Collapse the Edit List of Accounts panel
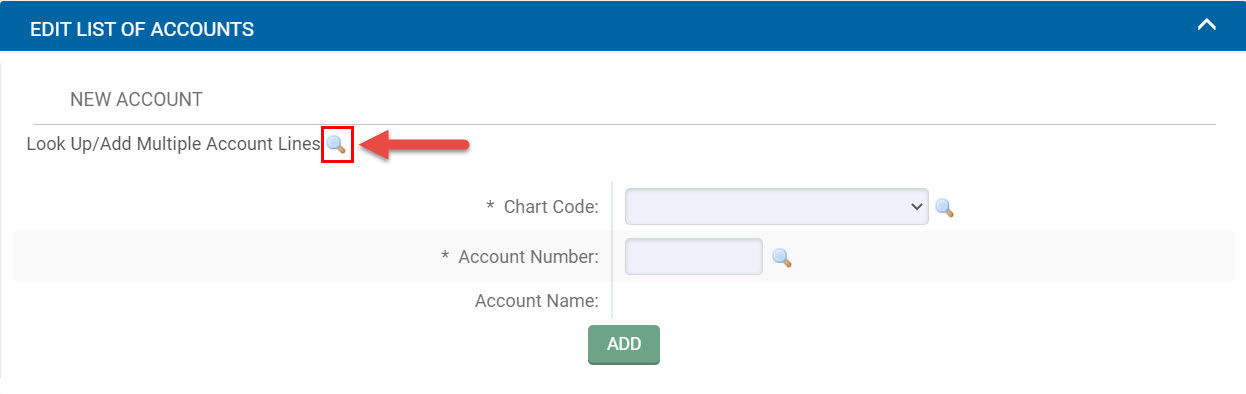Screen dimensions: 1246x394 pos(1207,24)
